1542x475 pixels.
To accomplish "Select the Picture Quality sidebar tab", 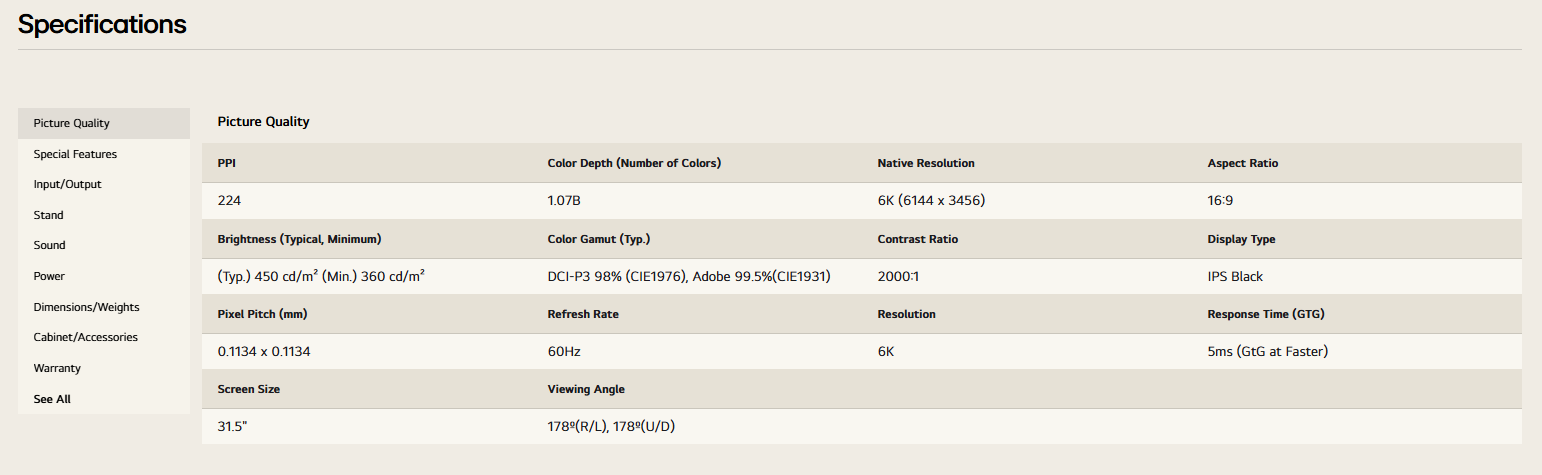I will (x=104, y=123).
